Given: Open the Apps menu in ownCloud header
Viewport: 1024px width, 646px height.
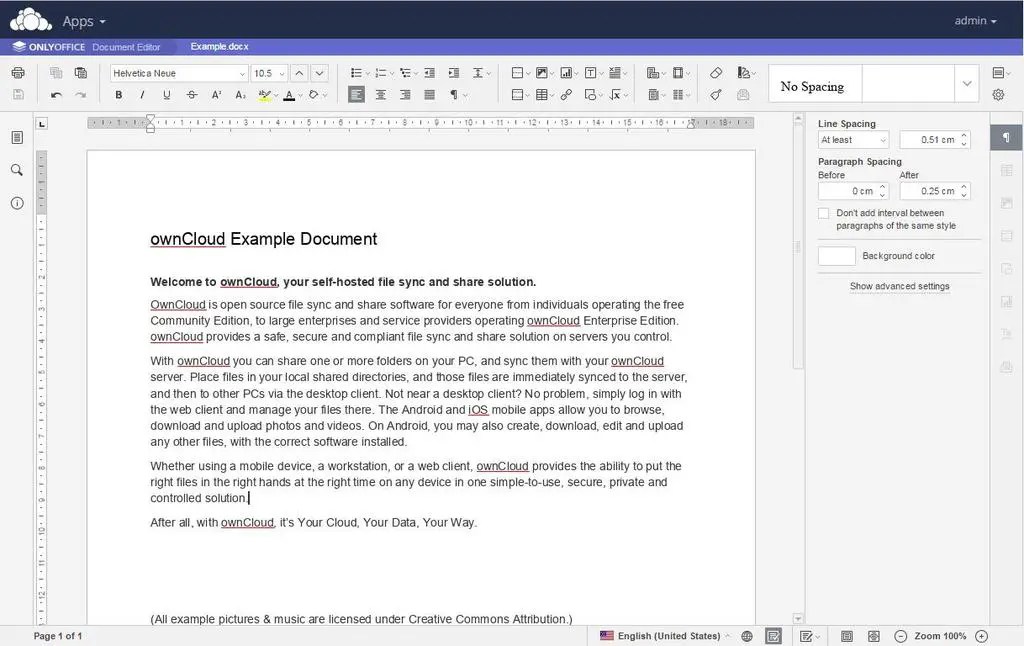Looking at the screenshot, I should 84,22.
